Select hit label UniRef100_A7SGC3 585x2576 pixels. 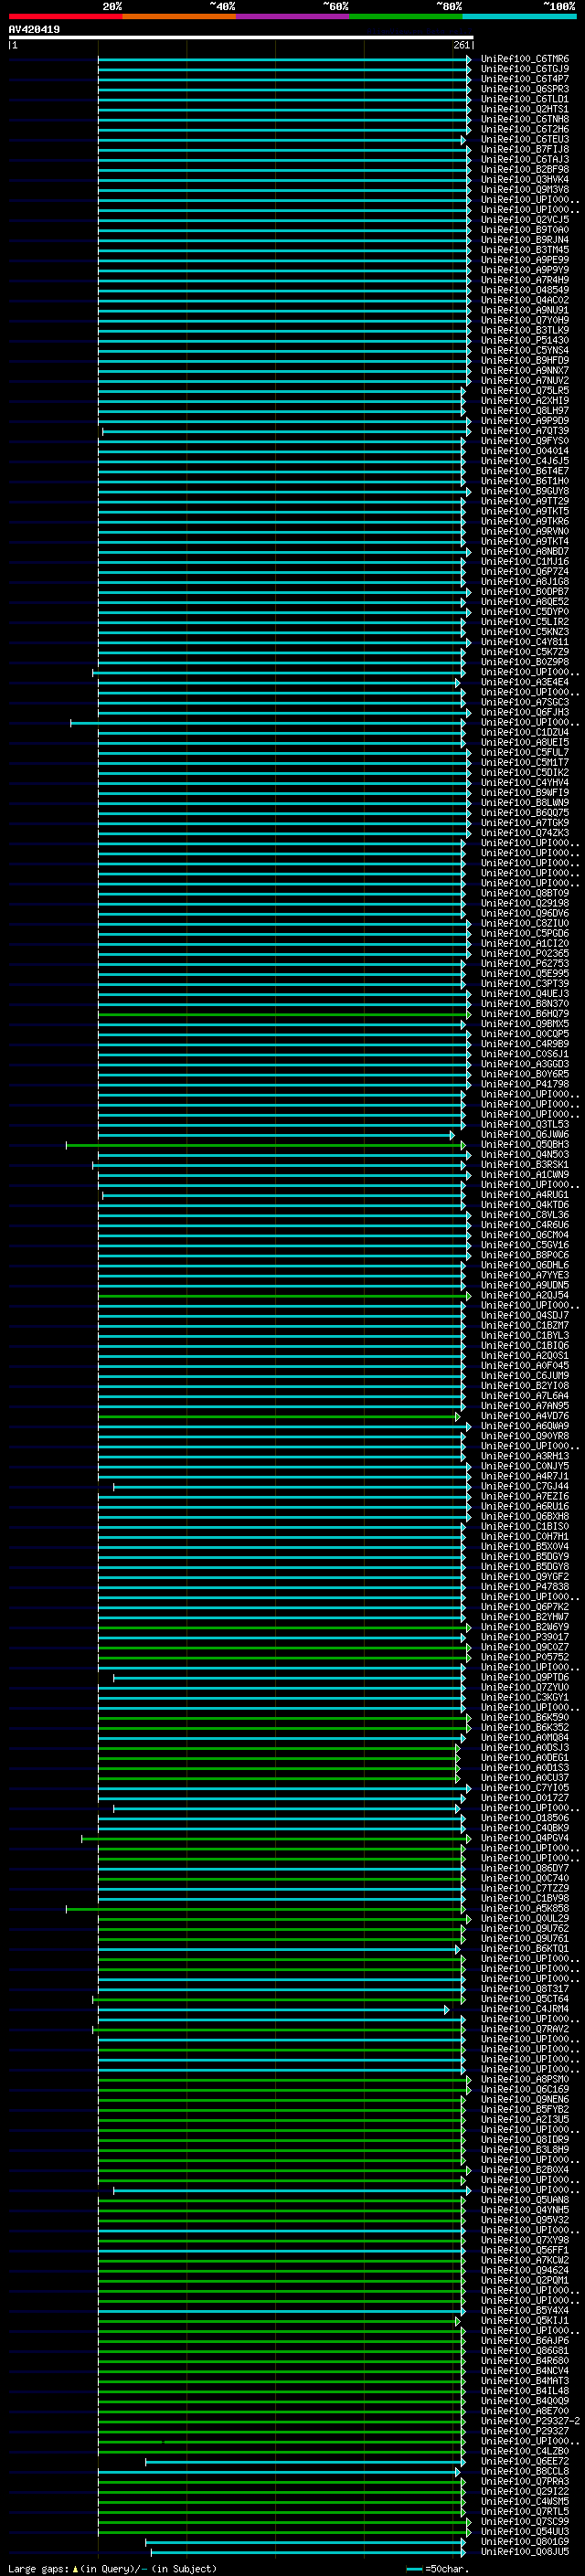pyautogui.click(x=525, y=702)
